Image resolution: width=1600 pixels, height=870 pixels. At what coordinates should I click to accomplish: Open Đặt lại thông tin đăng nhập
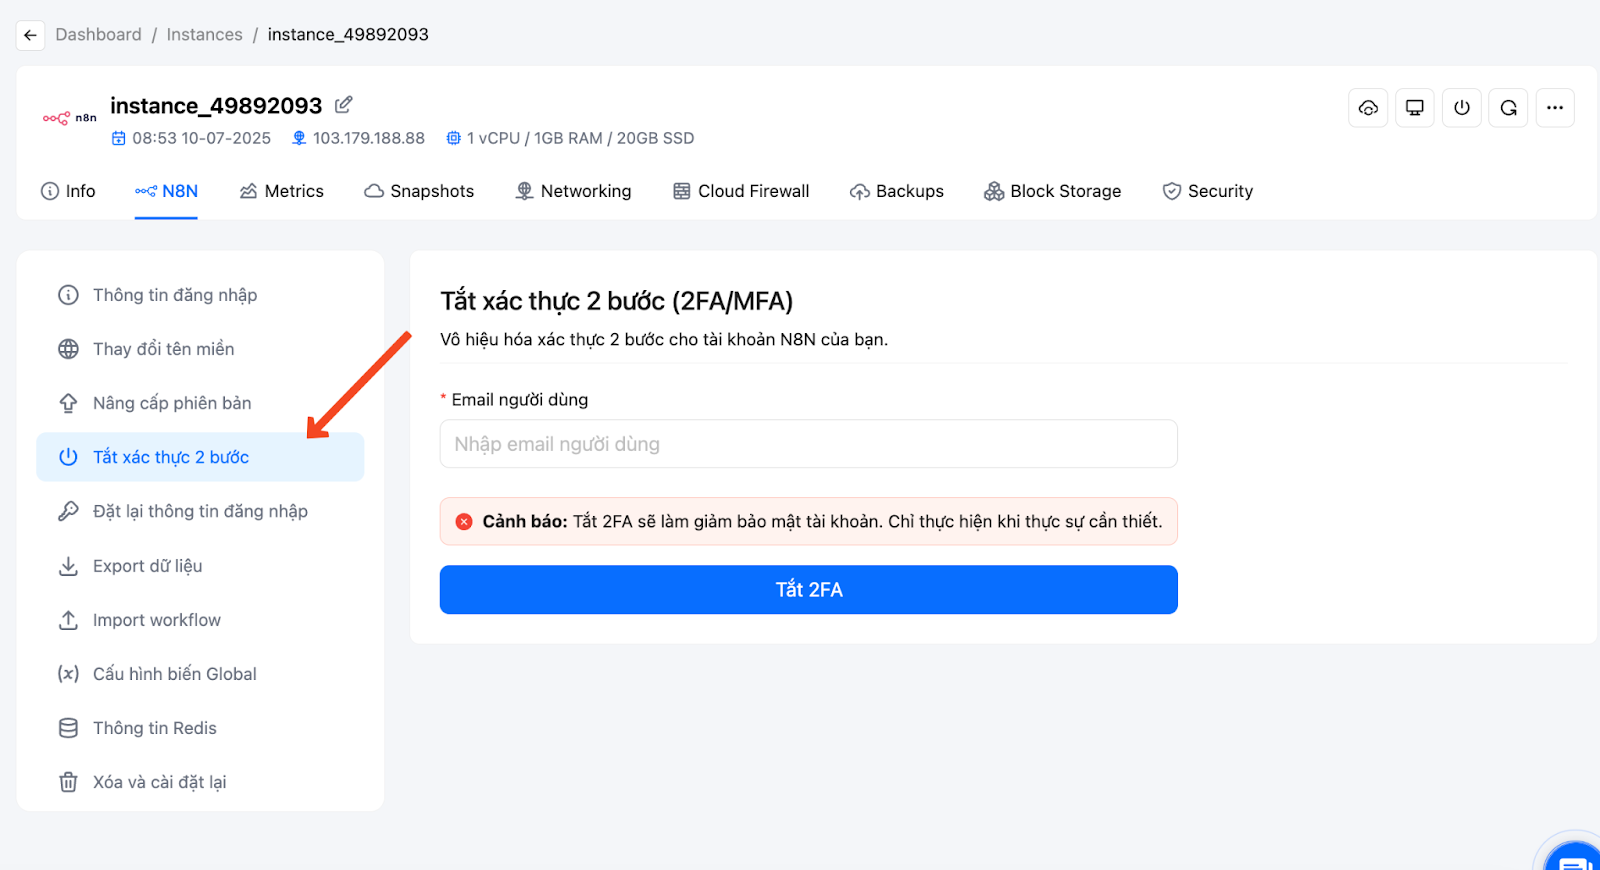coord(200,511)
